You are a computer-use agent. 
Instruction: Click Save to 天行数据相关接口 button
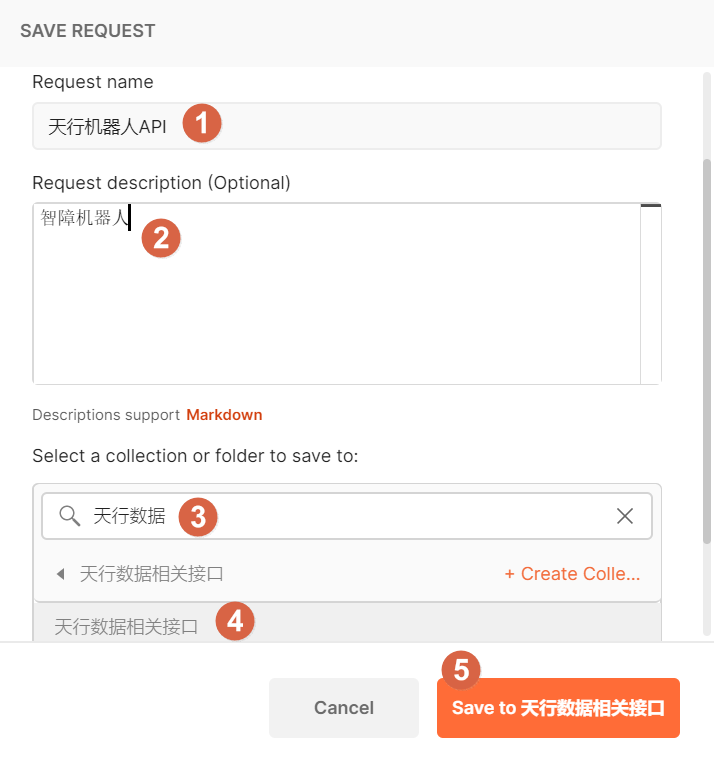click(x=558, y=708)
